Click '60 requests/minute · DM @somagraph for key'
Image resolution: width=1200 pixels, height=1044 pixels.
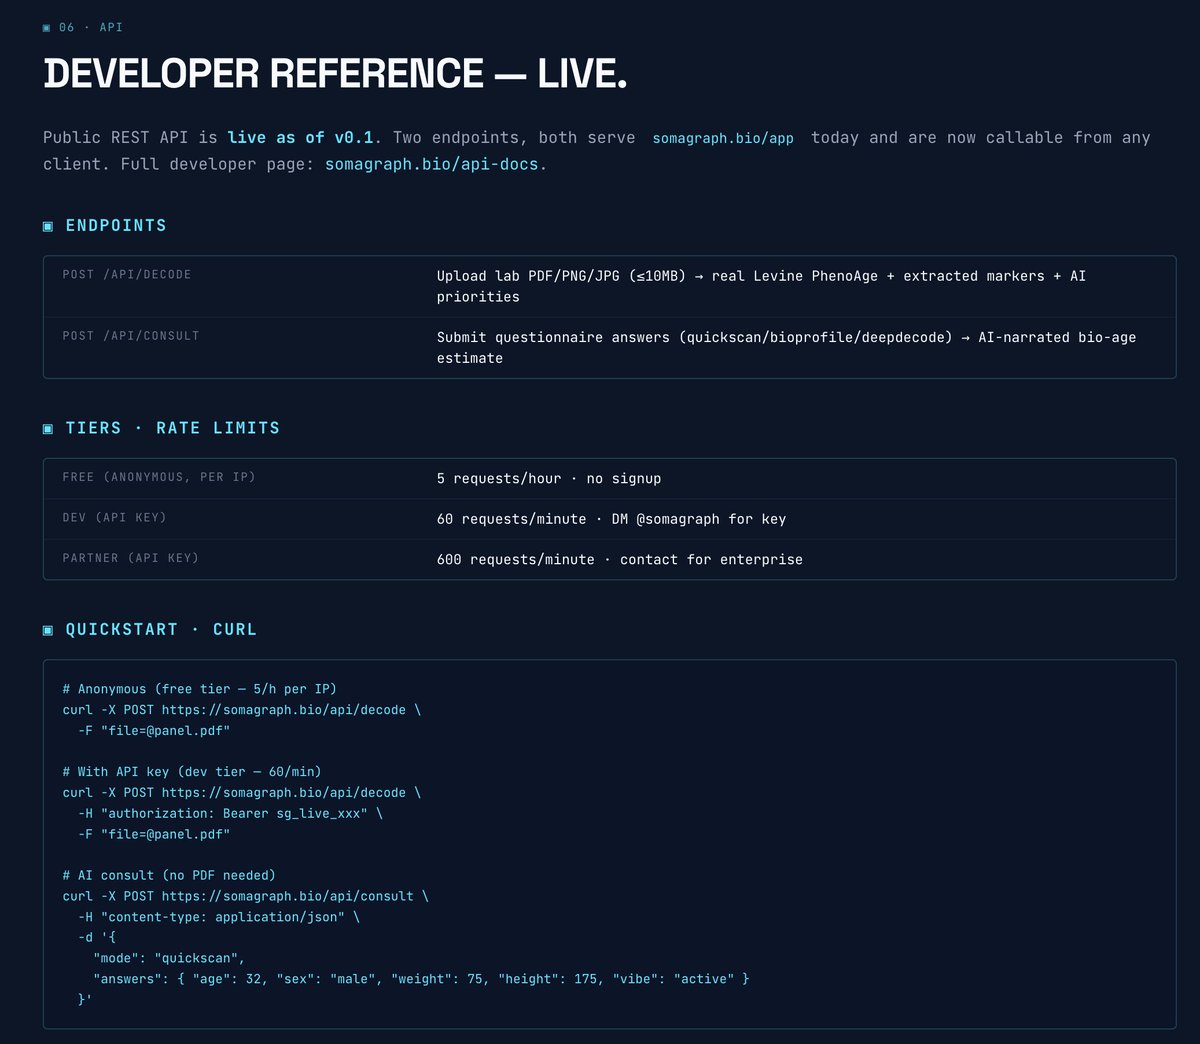pos(611,519)
